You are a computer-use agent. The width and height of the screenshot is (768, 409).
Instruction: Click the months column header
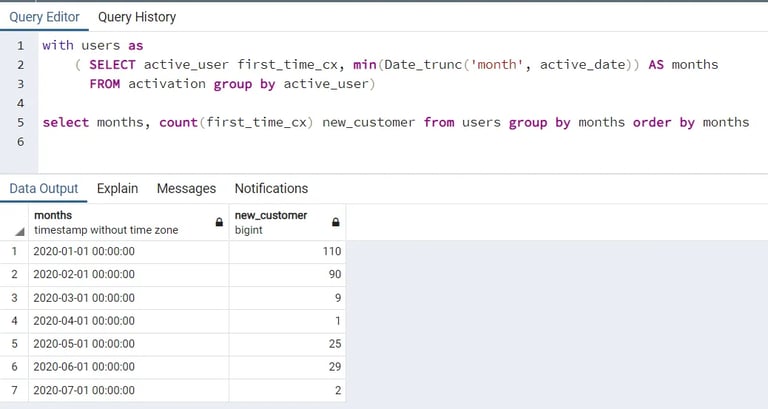128,222
